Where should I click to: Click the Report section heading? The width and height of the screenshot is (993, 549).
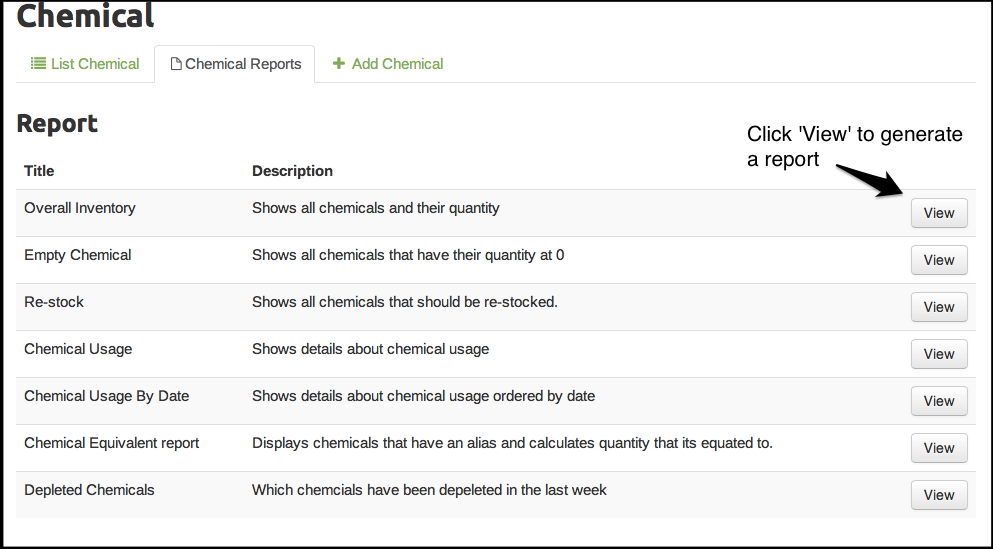57,124
